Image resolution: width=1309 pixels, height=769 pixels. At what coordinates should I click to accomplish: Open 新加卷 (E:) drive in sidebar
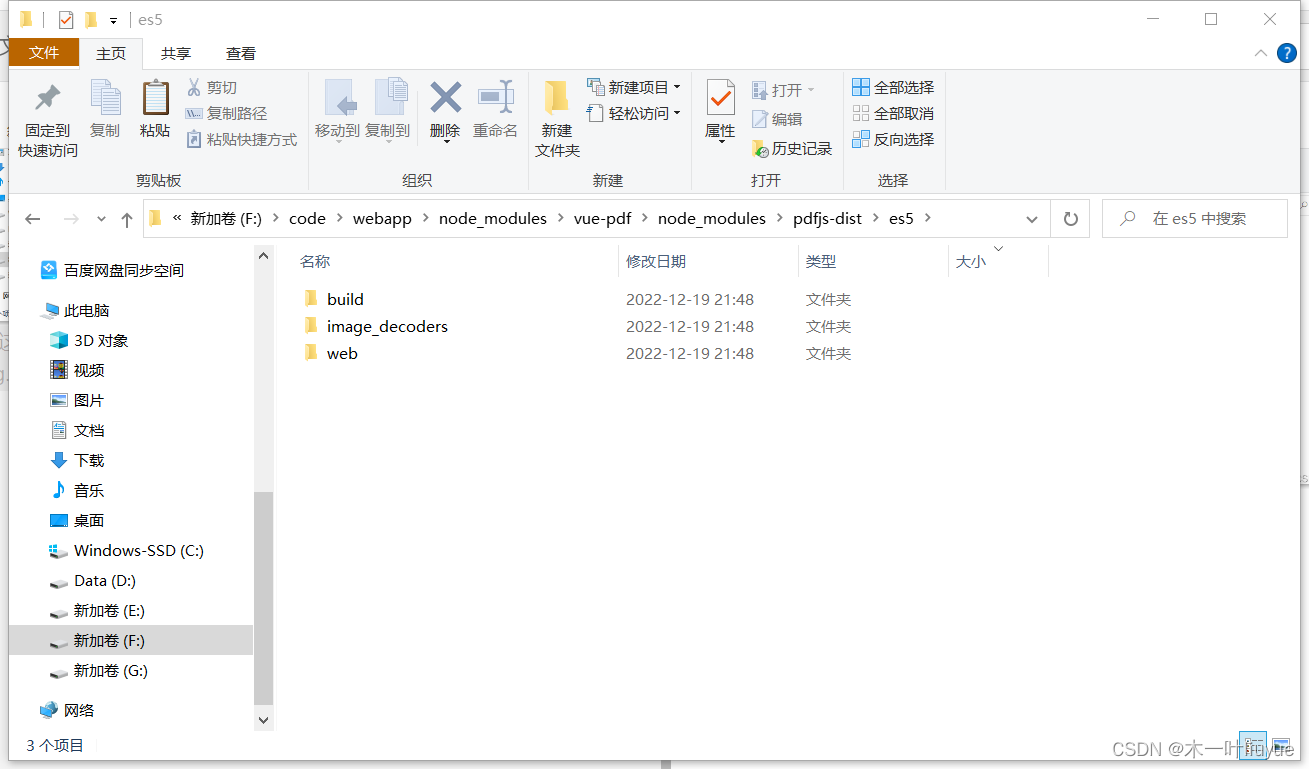click(110, 610)
